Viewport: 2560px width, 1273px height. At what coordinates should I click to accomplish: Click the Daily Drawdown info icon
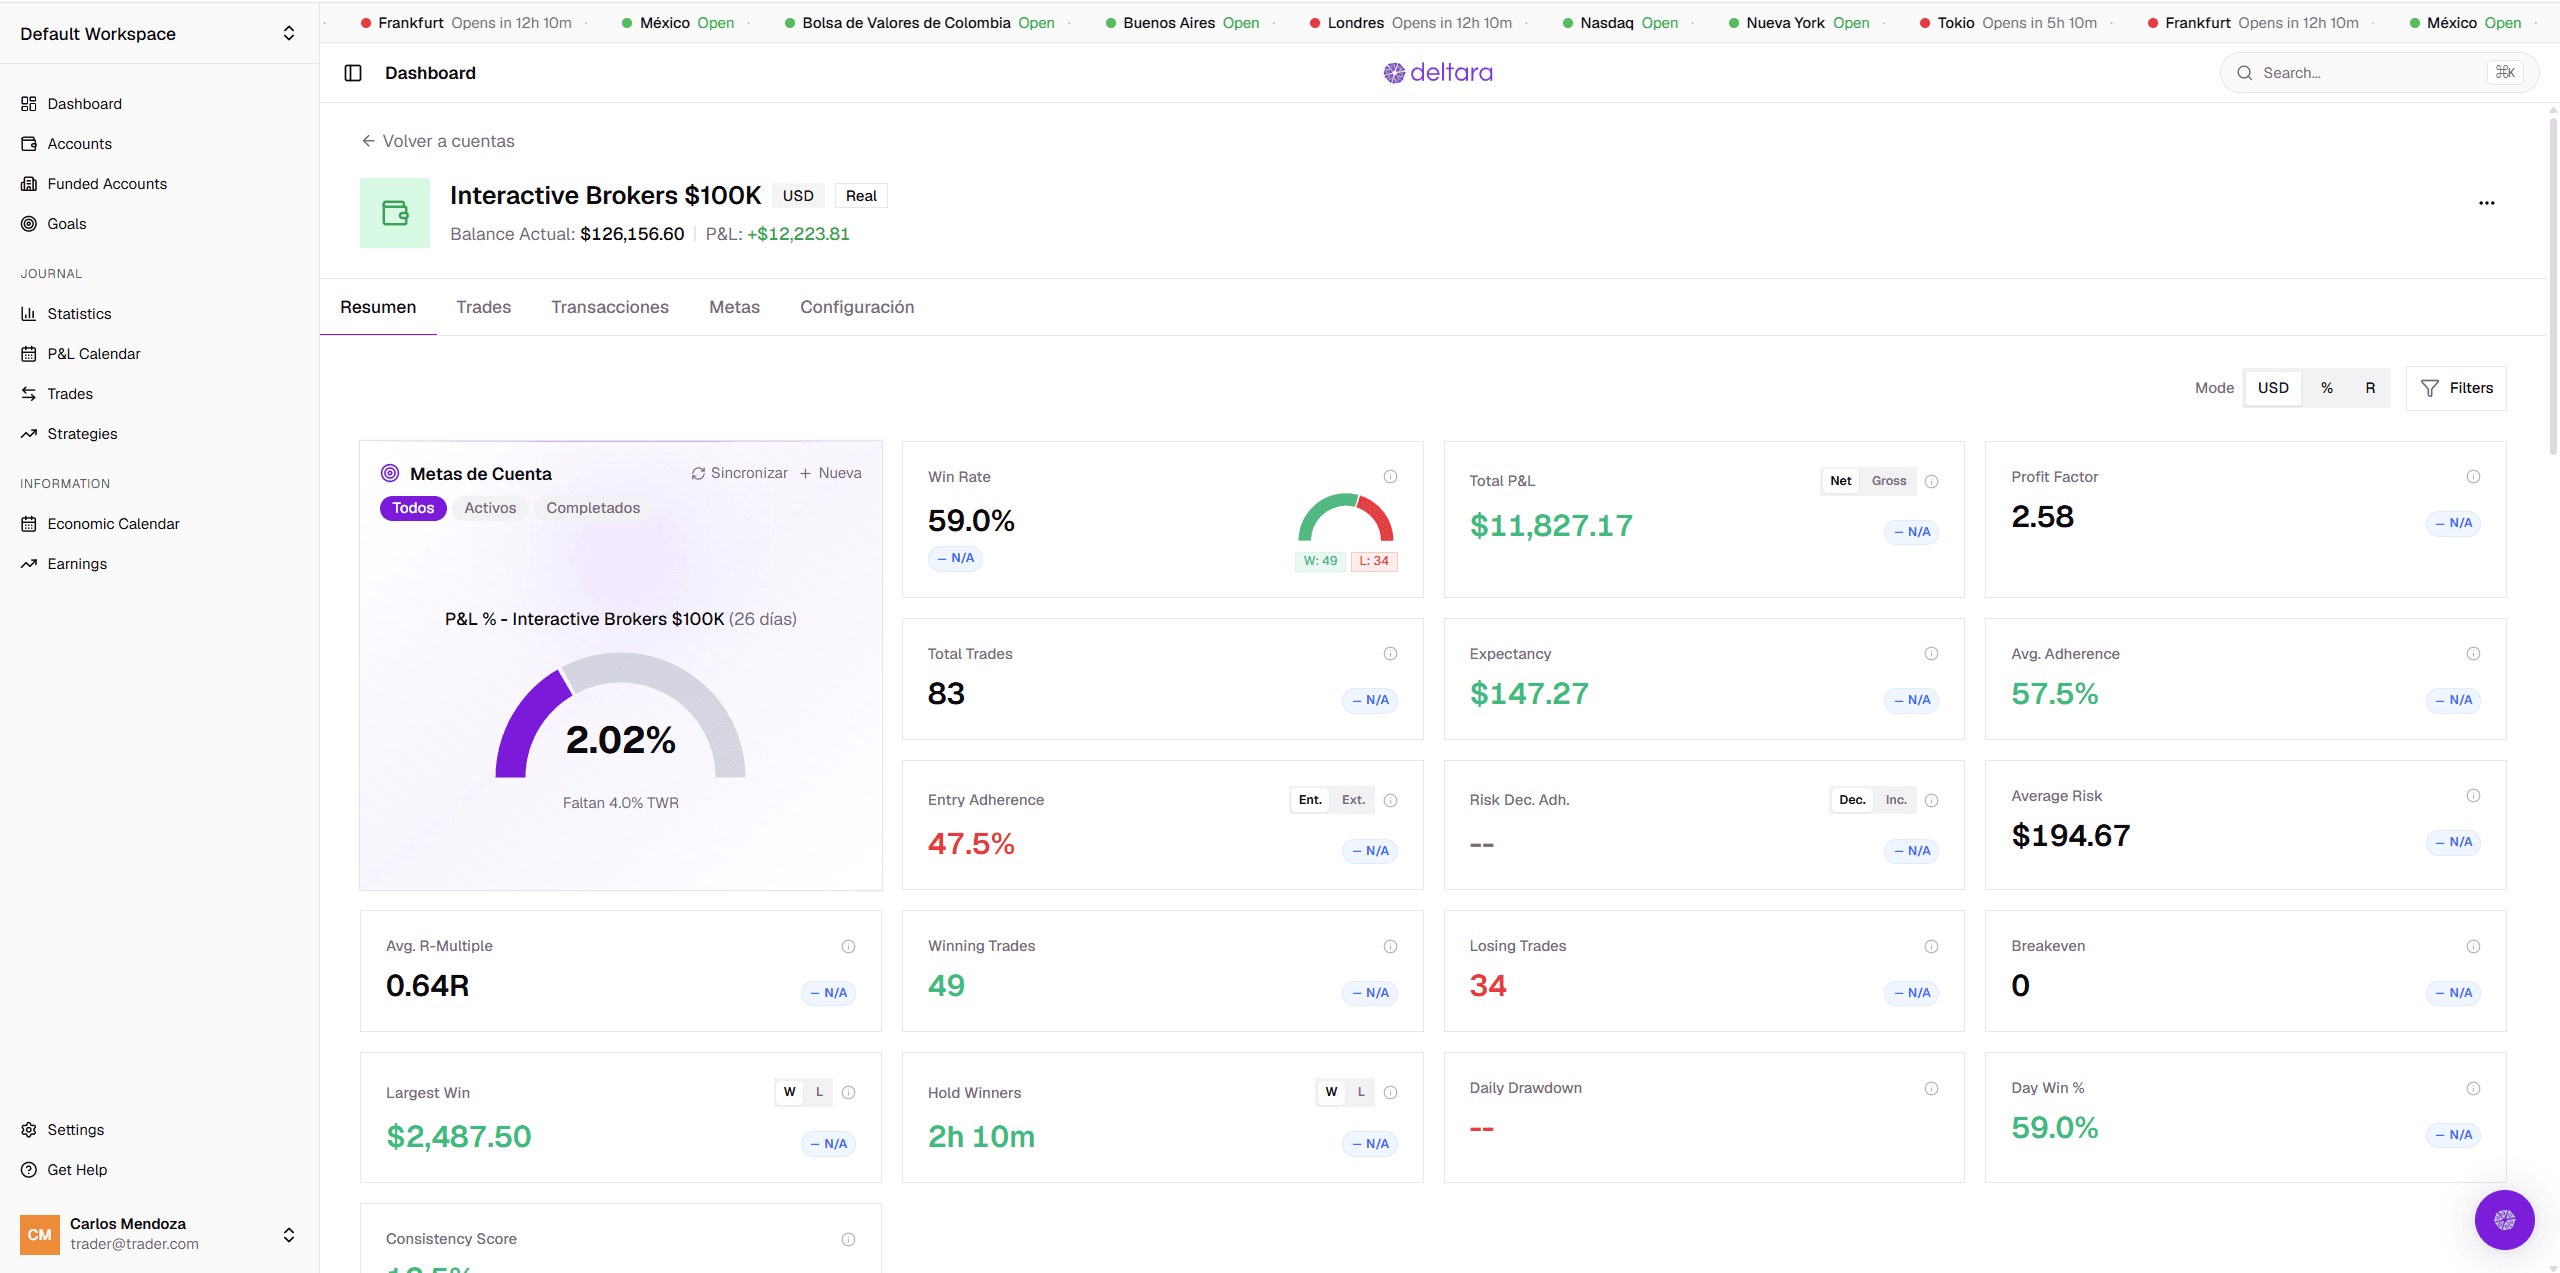[1931, 1088]
